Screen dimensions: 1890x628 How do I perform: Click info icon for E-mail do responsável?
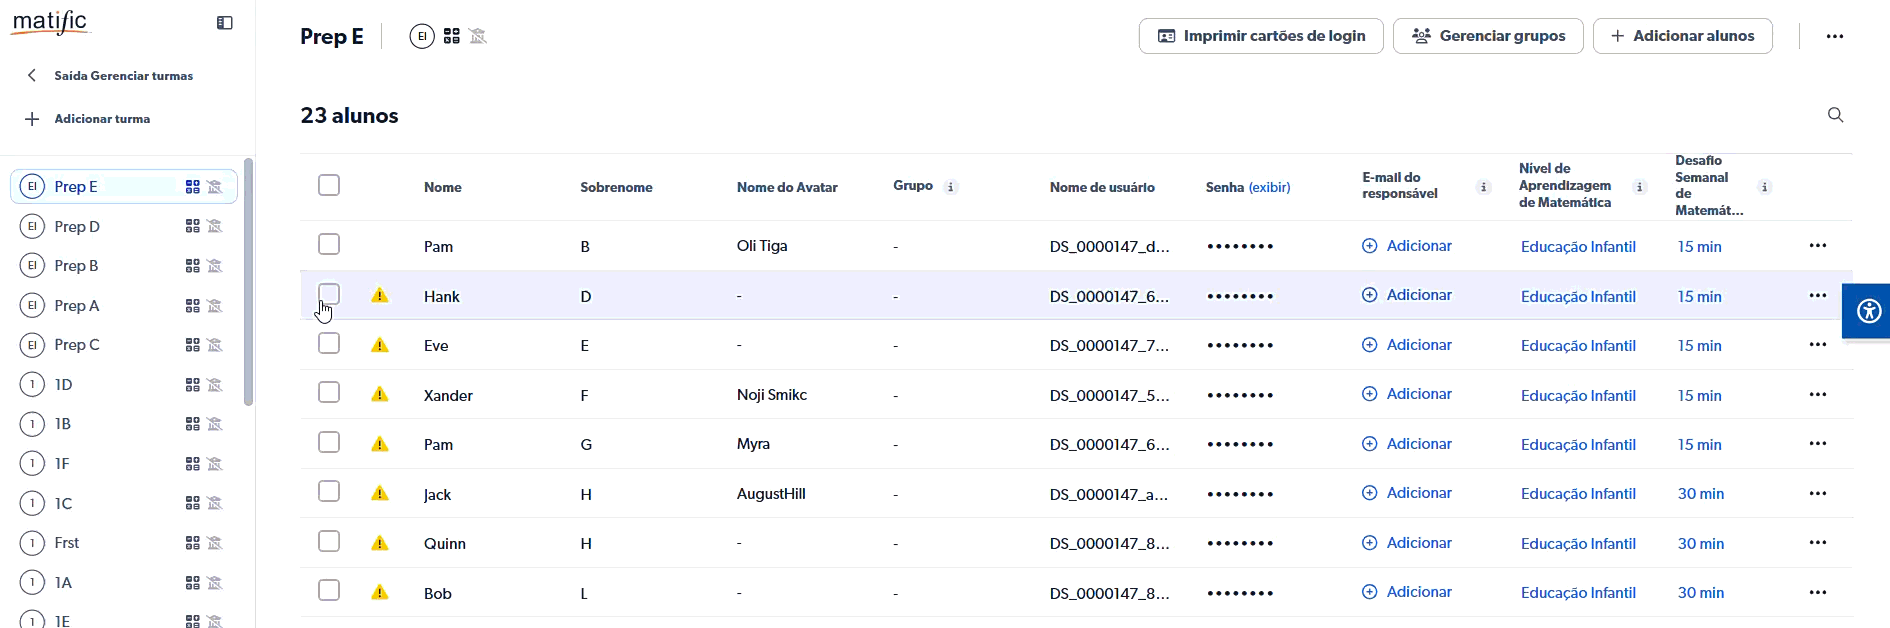pos(1484,187)
